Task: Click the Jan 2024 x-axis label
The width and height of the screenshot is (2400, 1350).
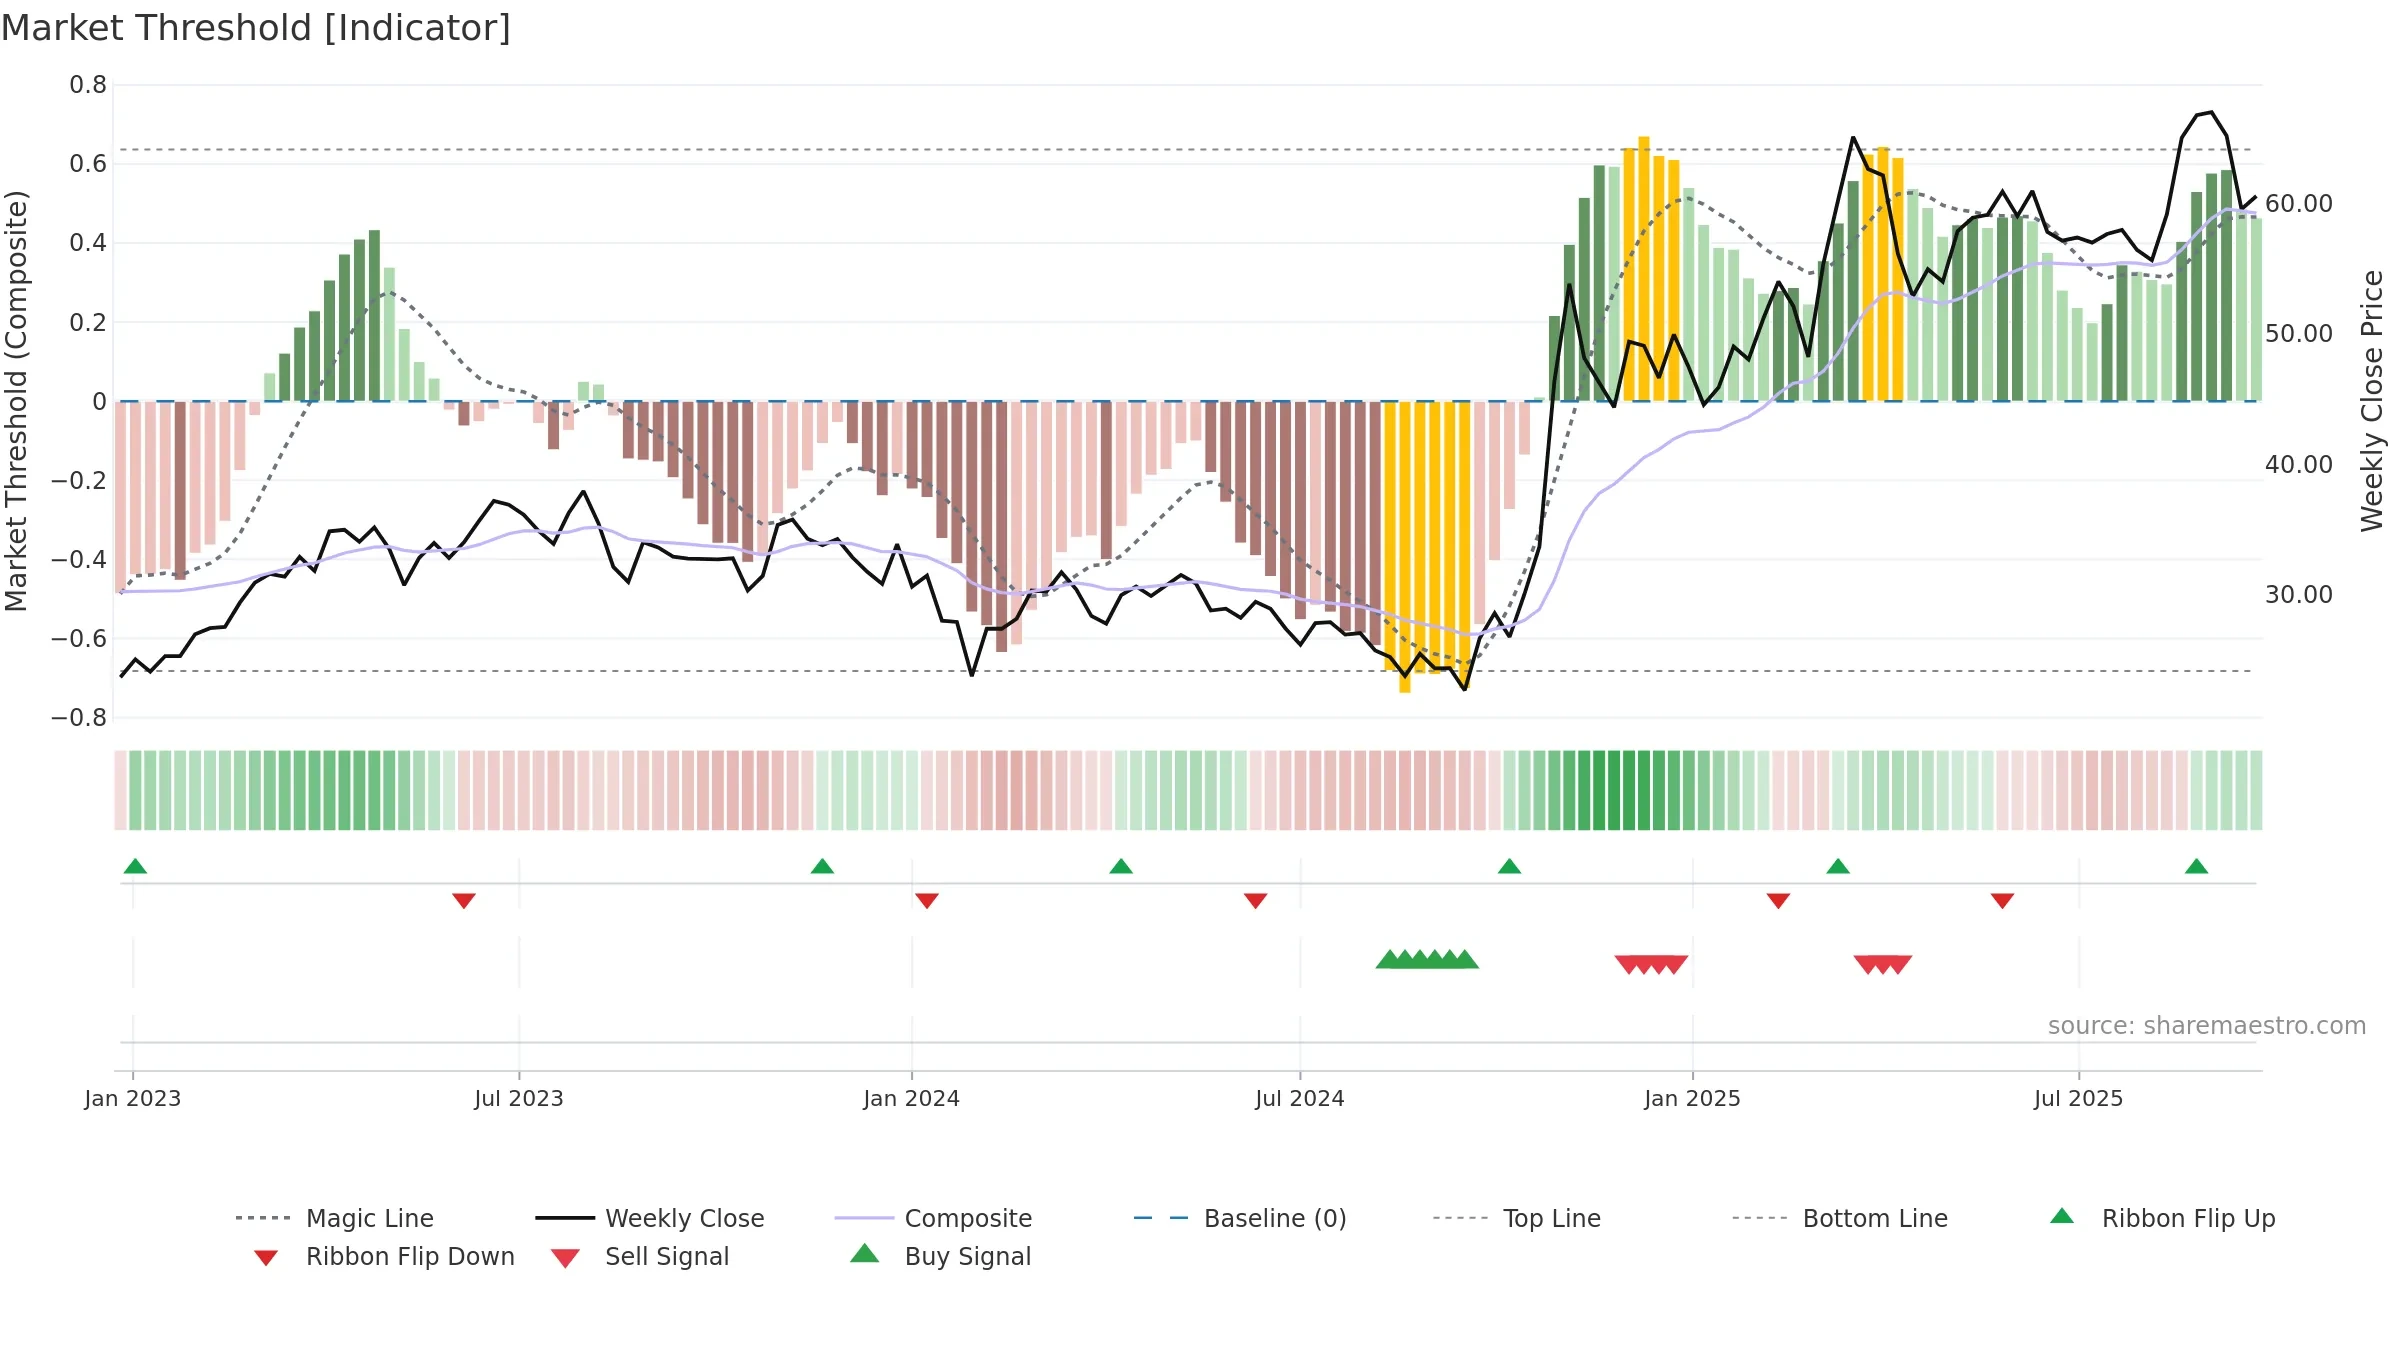Action: 911,1099
